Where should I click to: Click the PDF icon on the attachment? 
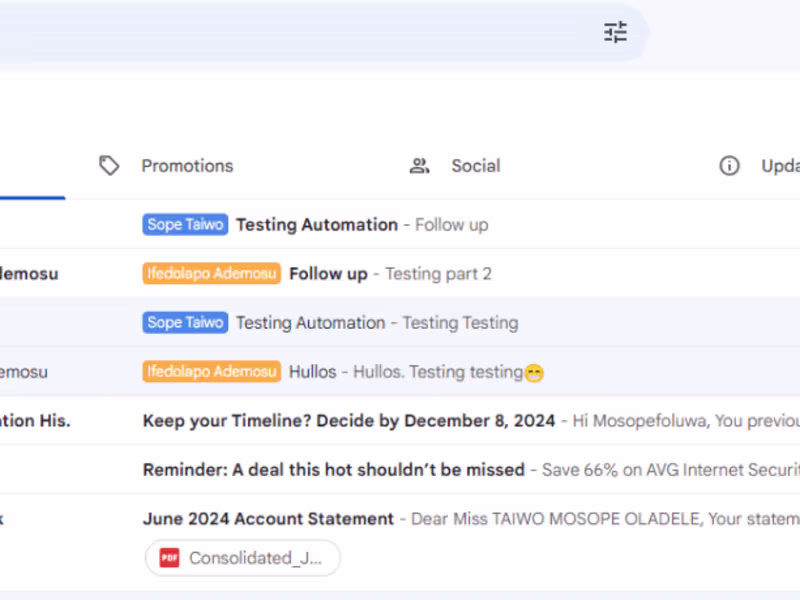point(170,558)
